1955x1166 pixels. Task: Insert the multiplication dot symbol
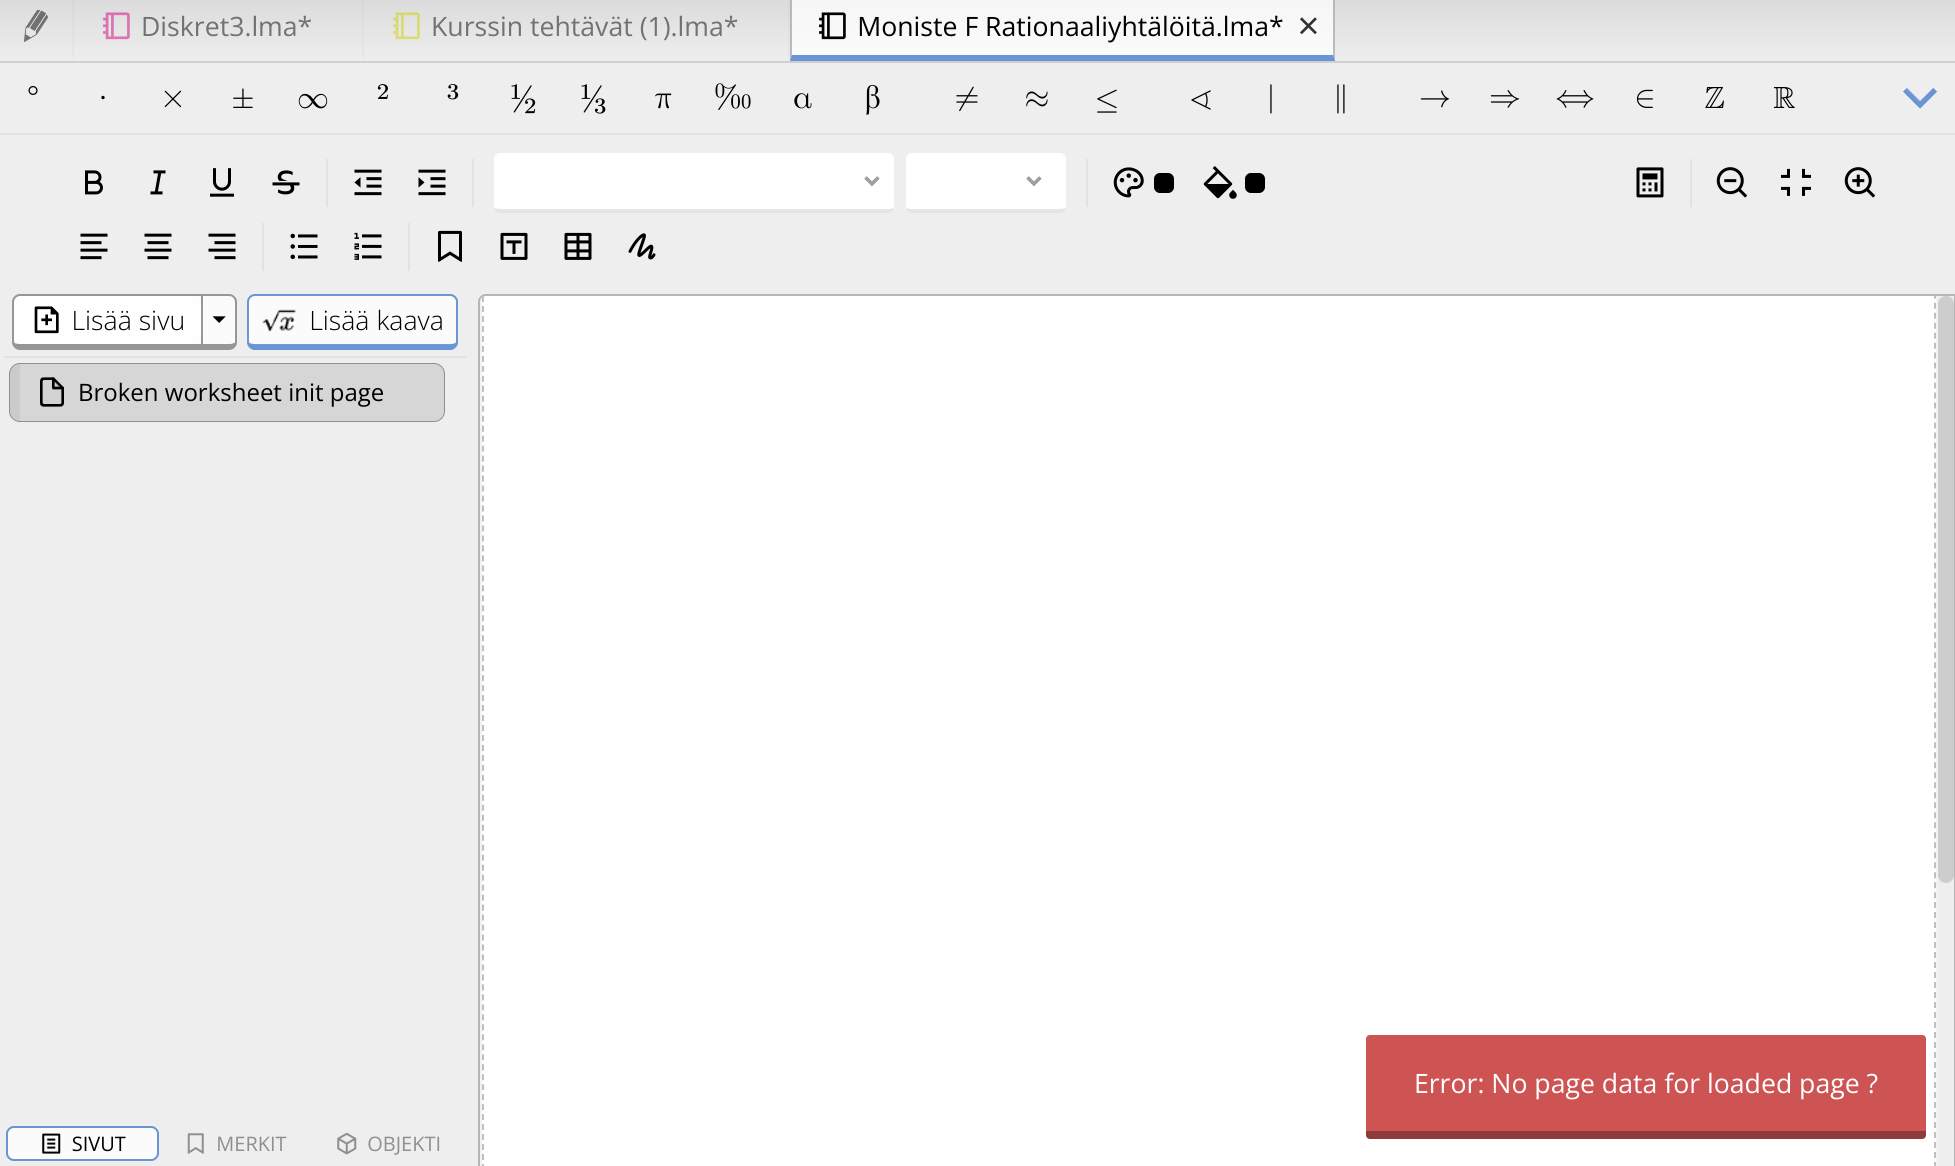click(103, 98)
